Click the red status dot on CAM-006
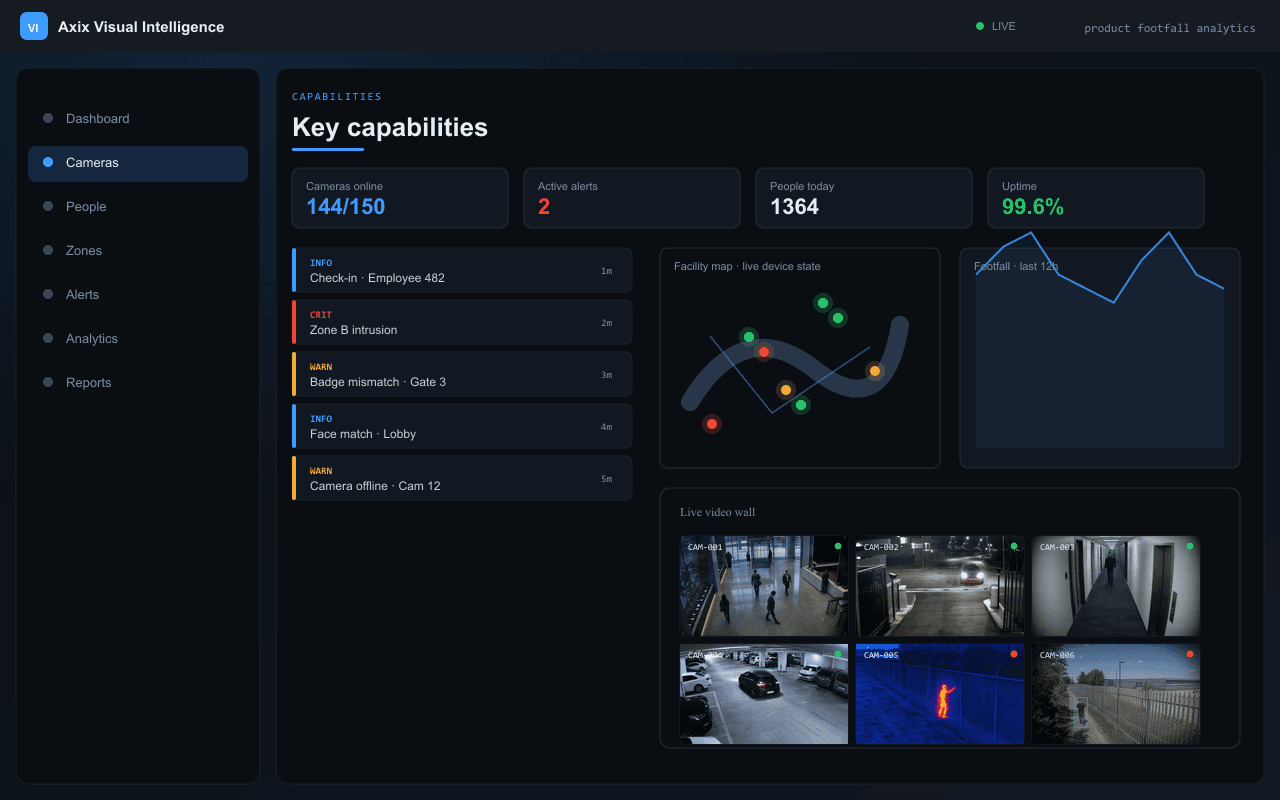Viewport: 1280px width, 800px height. coord(1190,654)
